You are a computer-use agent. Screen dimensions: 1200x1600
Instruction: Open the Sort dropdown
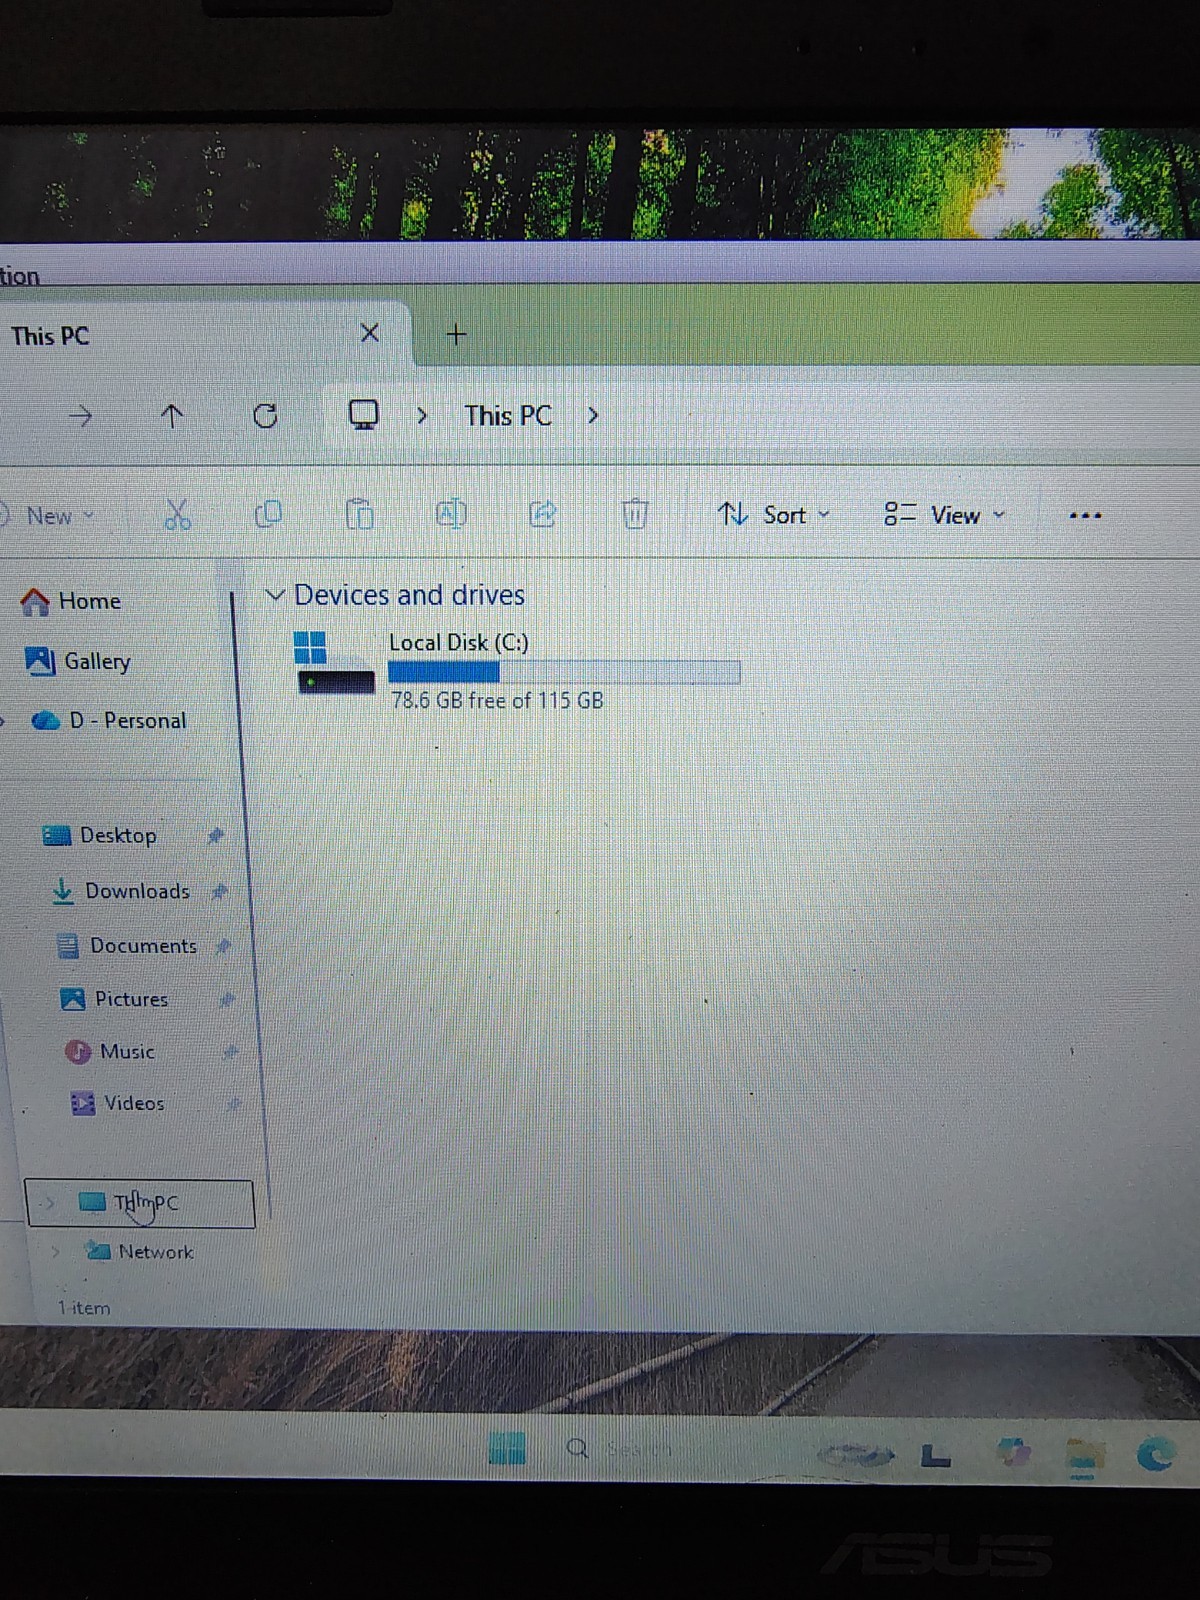[x=774, y=515]
